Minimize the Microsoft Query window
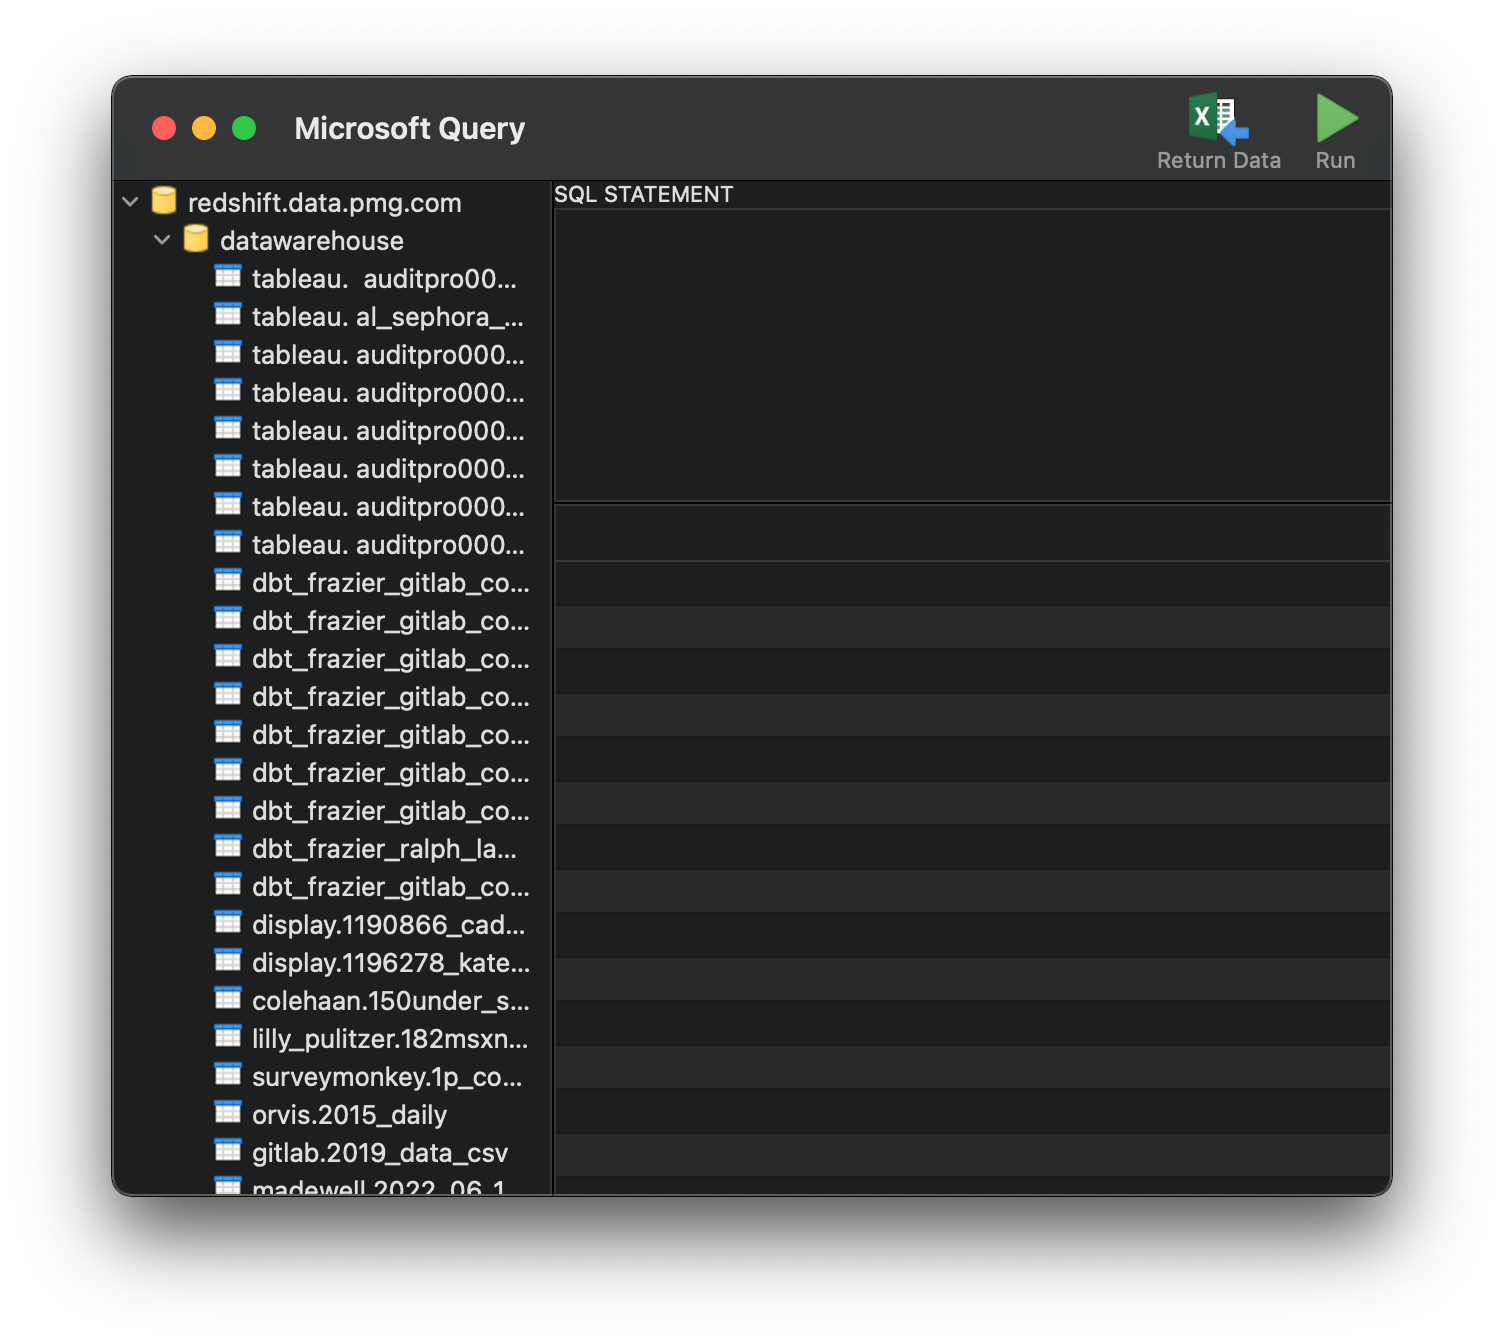 pyautogui.click(x=204, y=128)
